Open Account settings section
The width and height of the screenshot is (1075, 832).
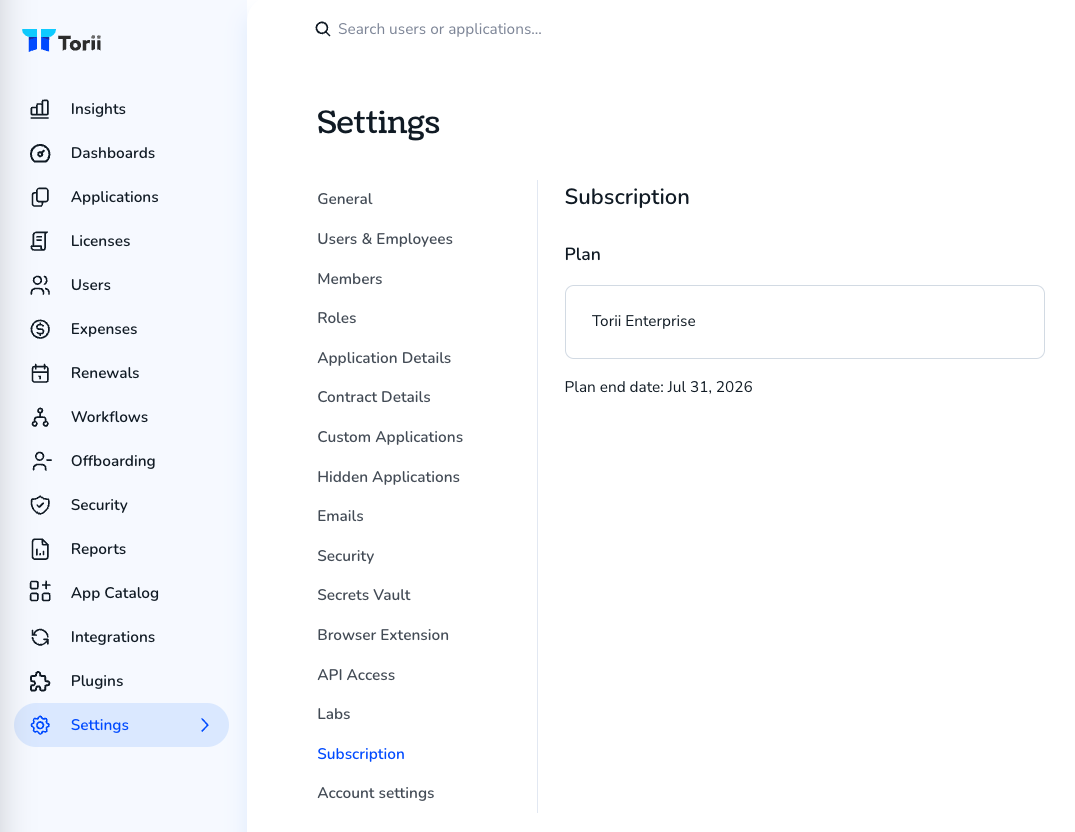(x=376, y=793)
